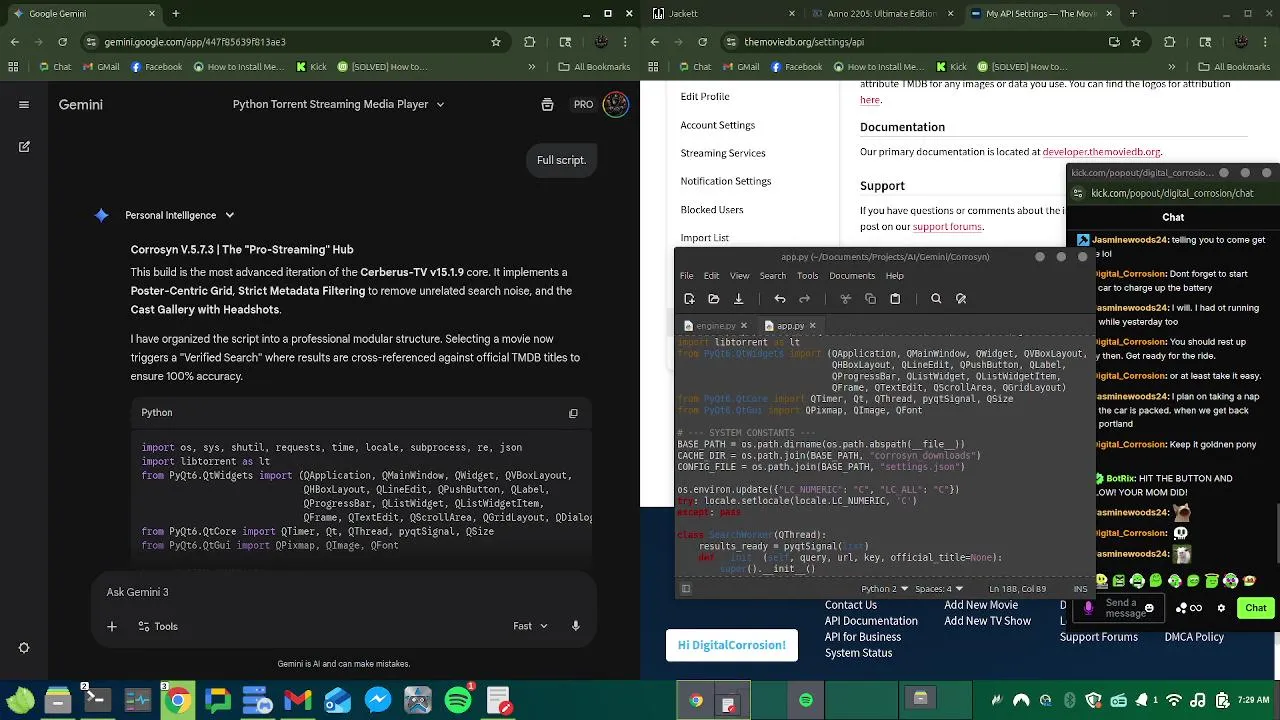Screen dimensions: 1280x720
Task: Open Gemini settings gear in the sidebar
Action: tap(24, 647)
